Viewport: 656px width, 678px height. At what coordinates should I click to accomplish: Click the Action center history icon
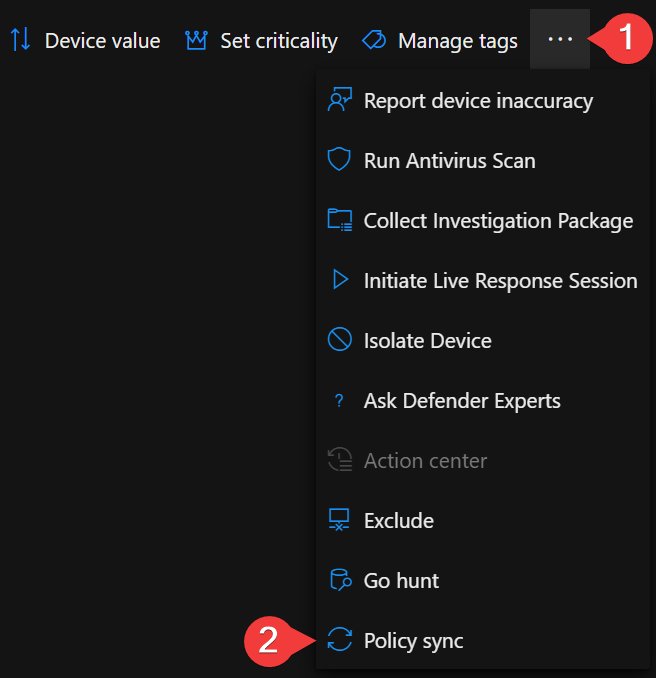coord(340,459)
